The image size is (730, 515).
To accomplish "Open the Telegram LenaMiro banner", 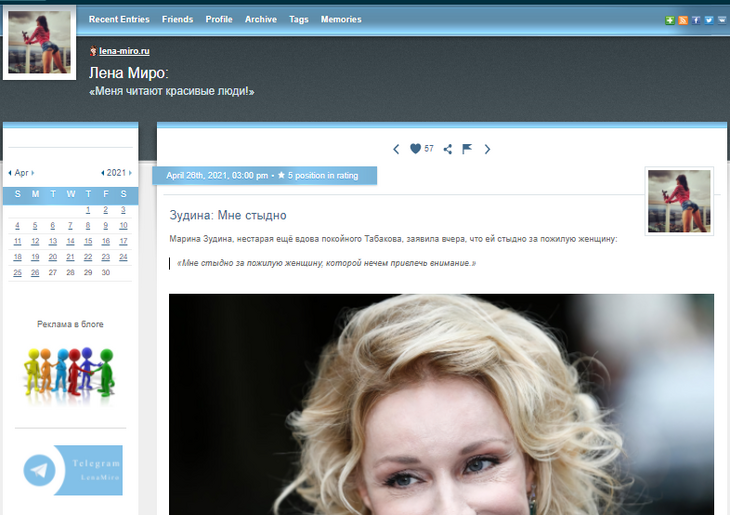I will click(x=72, y=470).
